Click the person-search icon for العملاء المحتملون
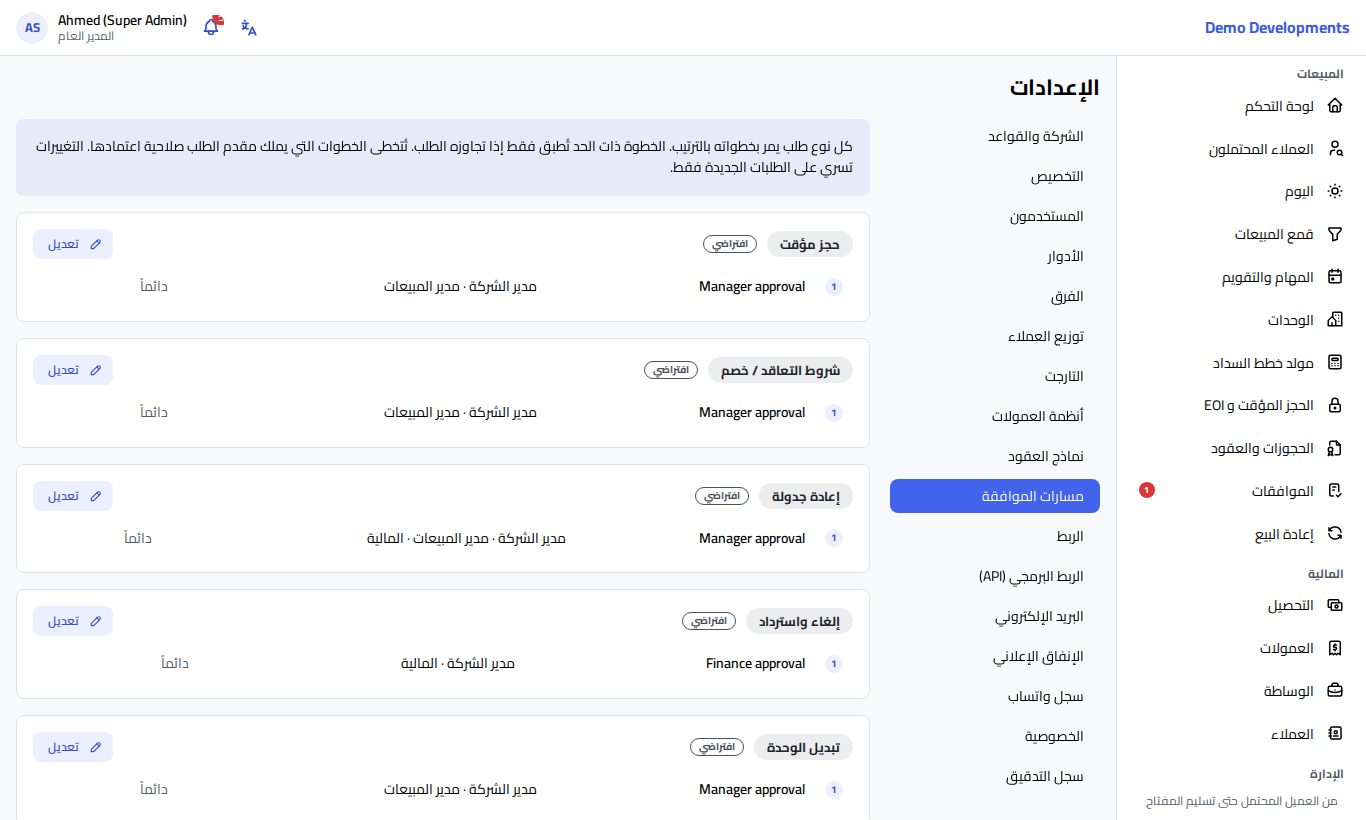 tap(1334, 149)
